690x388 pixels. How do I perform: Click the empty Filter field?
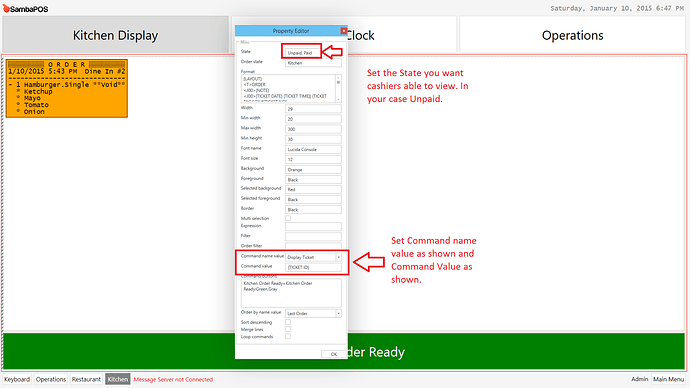313,237
